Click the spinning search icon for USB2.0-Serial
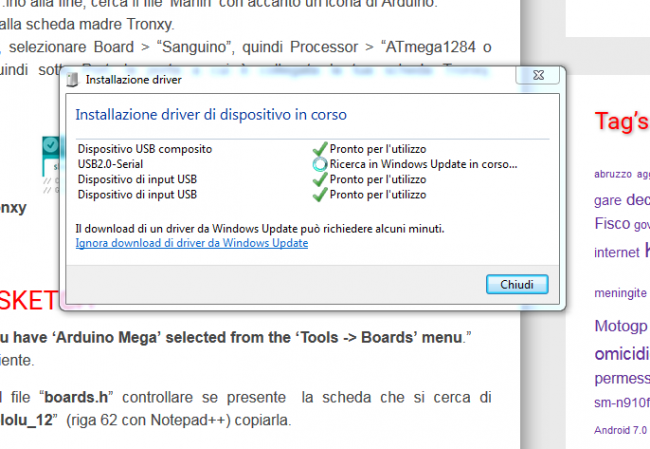This screenshot has height=449, width=650. click(319, 164)
